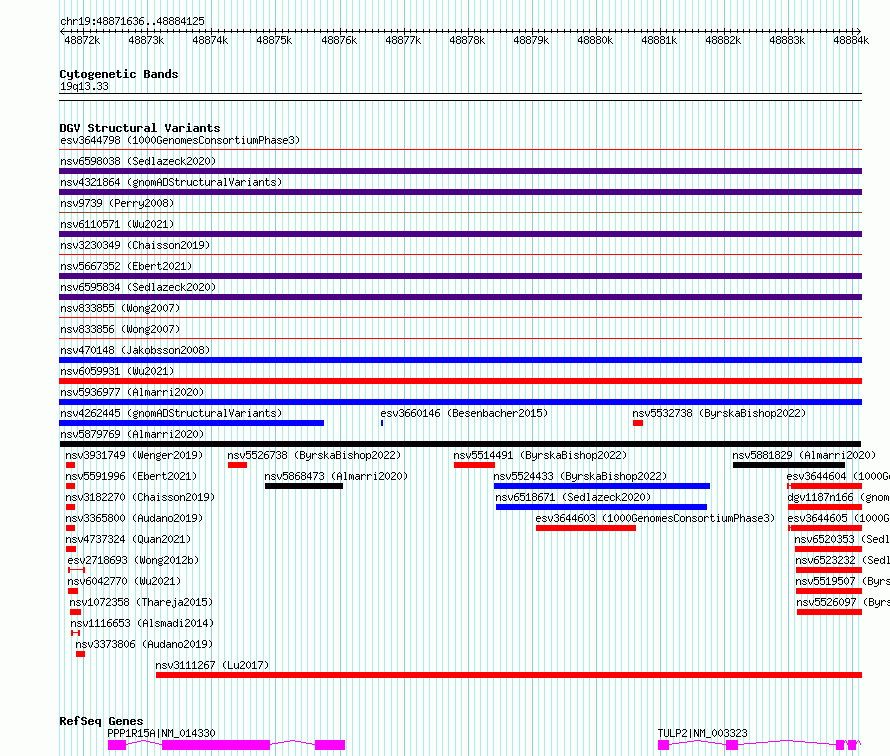The width and height of the screenshot is (890, 756).
Task: Select nsv6059931 (Wu2021) label
Action: 117,371
